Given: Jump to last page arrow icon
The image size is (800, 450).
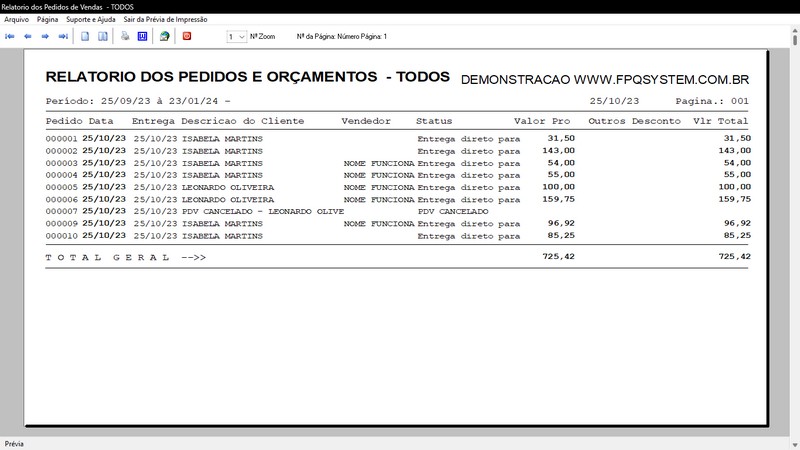Looking at the screenshot, I should point(63,36).
